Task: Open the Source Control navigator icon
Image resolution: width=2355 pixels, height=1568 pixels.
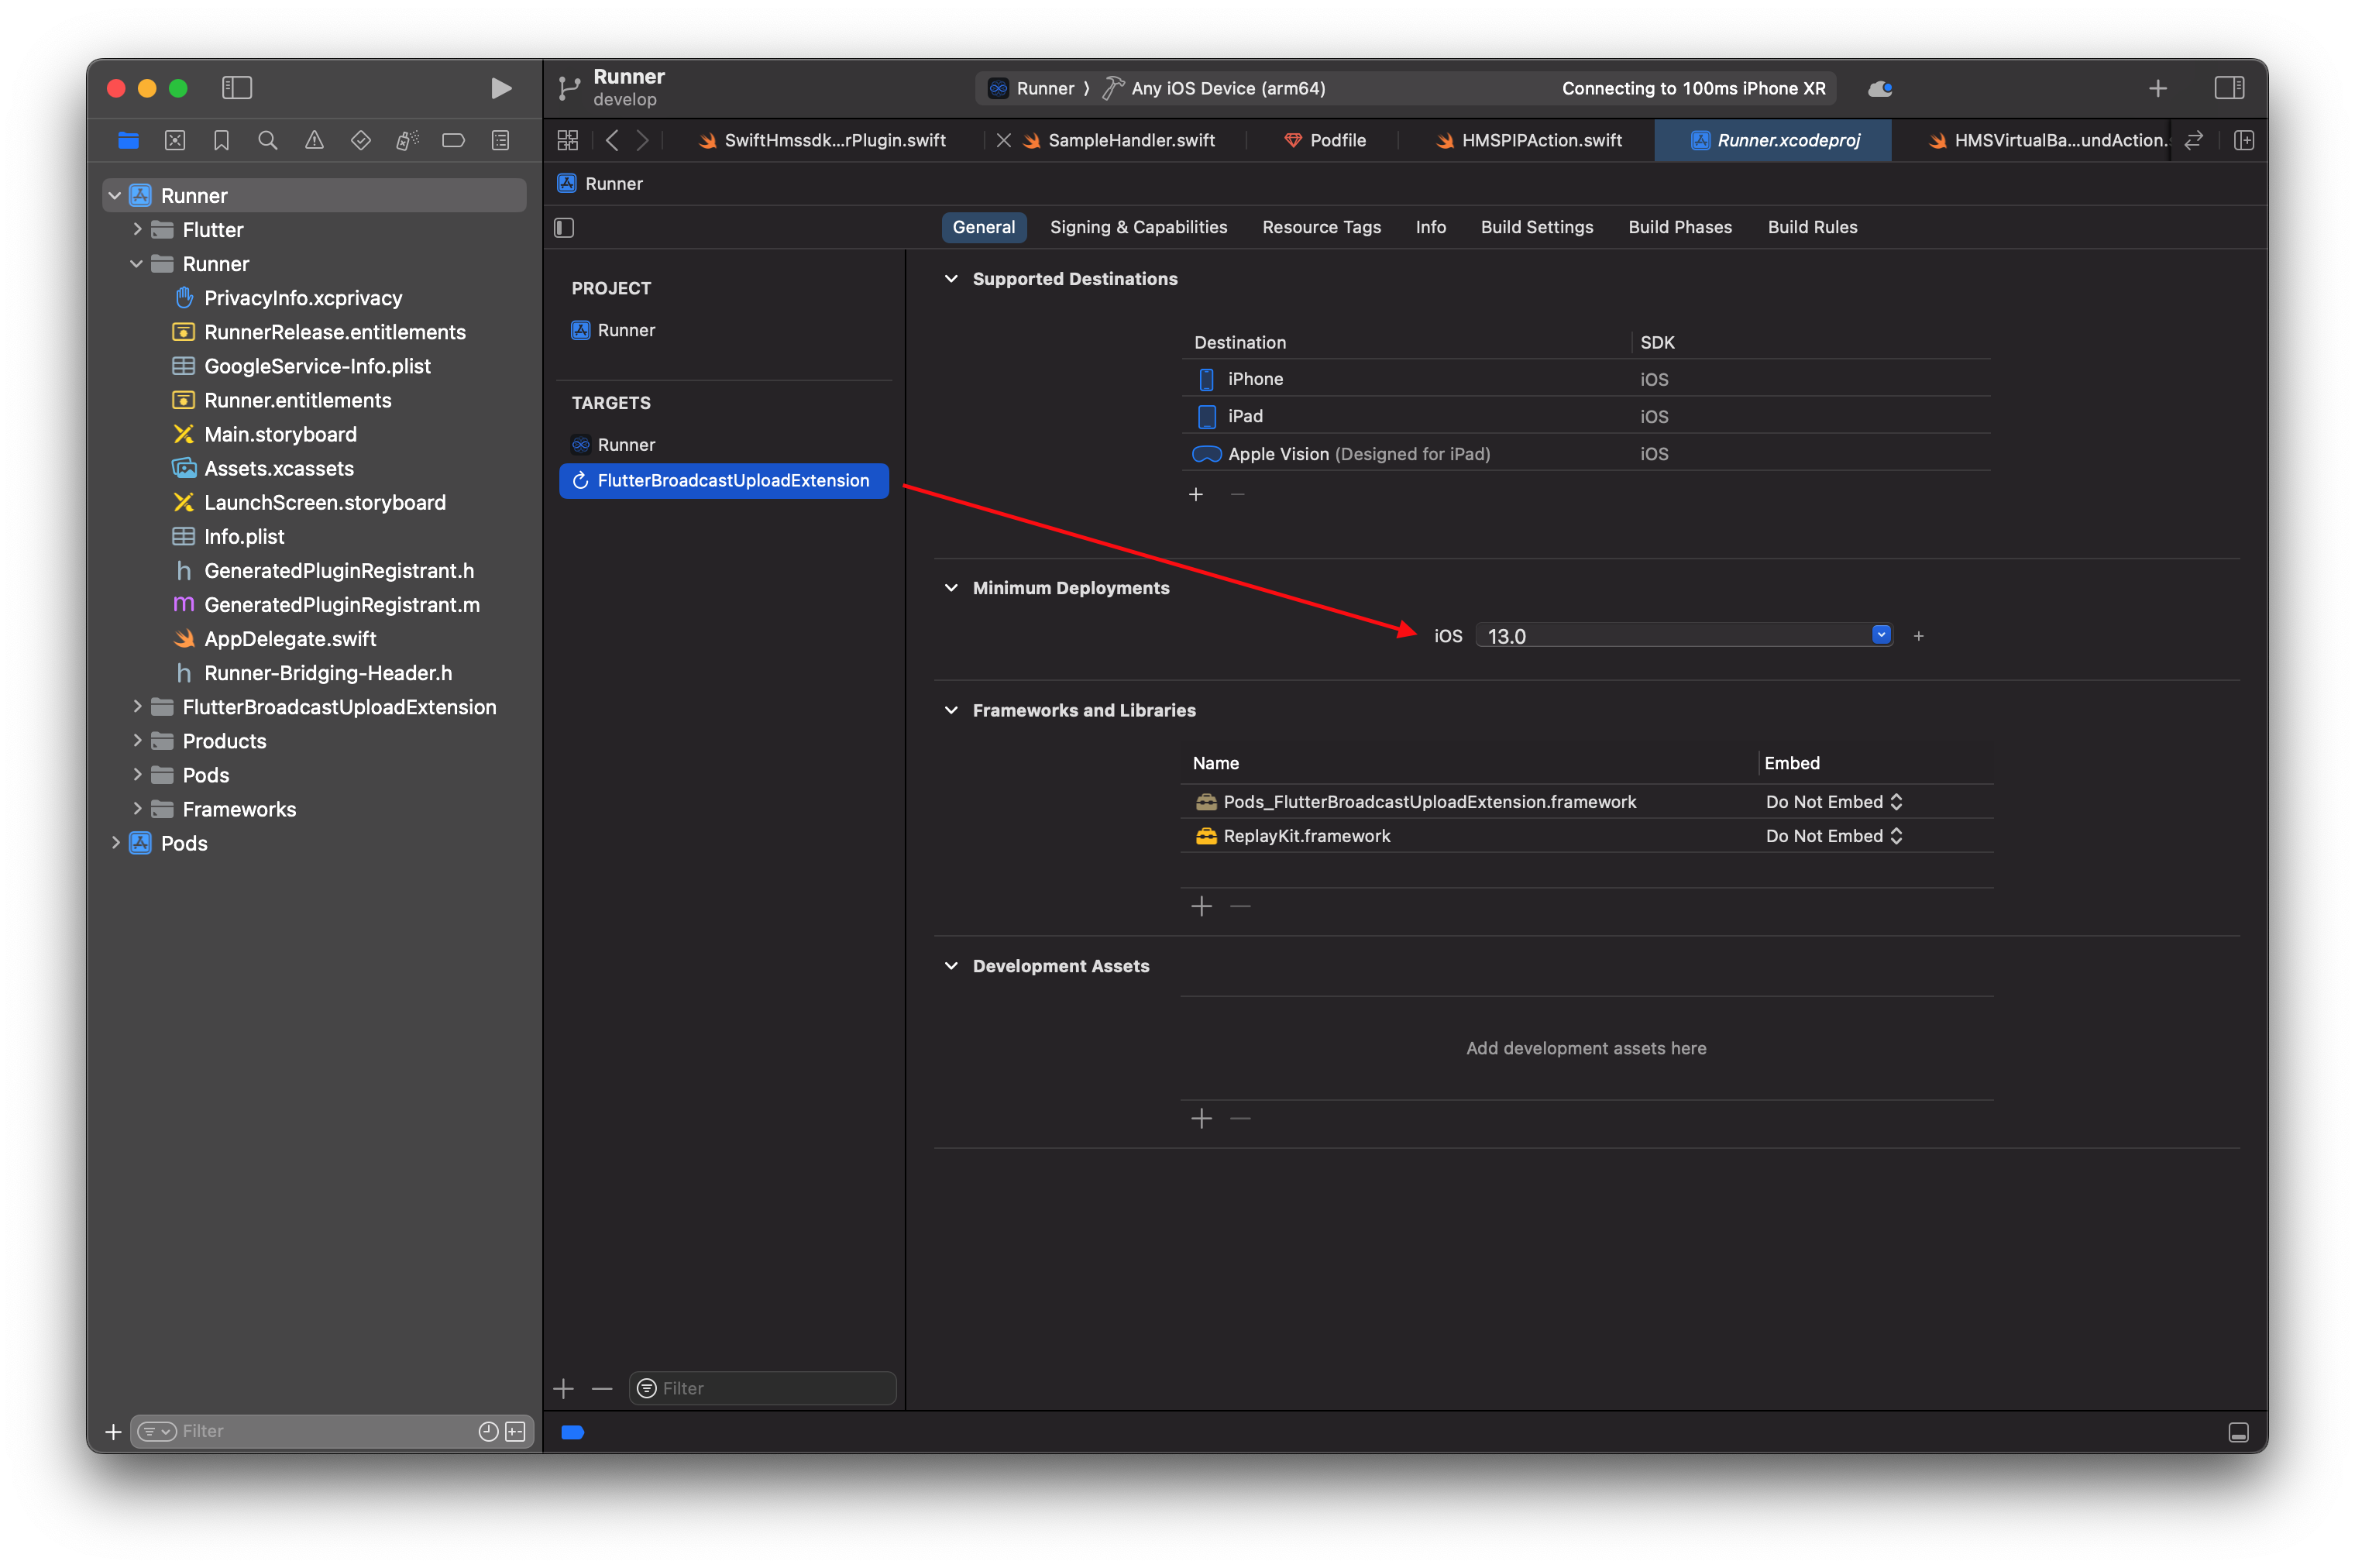Action: tap(175, 140)
